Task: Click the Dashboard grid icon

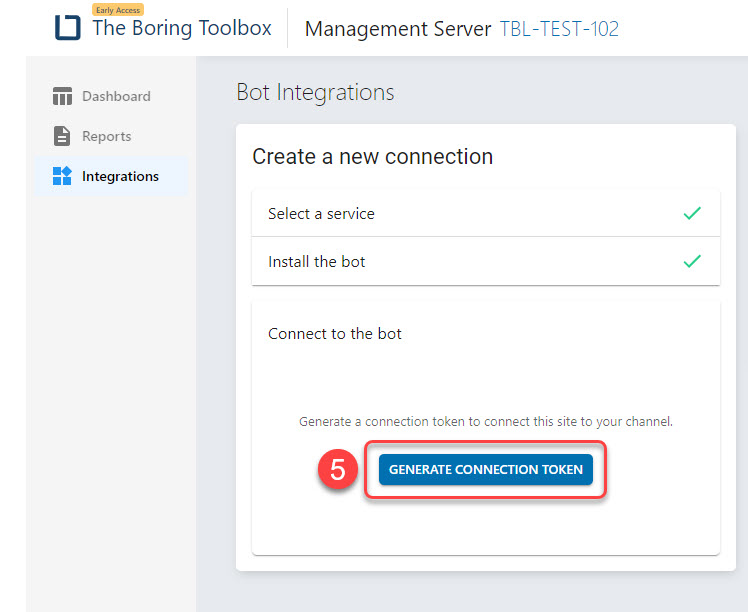Action: (x=62, y=96)
